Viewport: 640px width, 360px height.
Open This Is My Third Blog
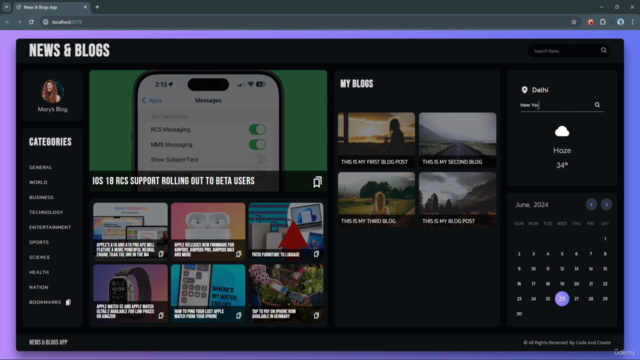tap(376, 199)
